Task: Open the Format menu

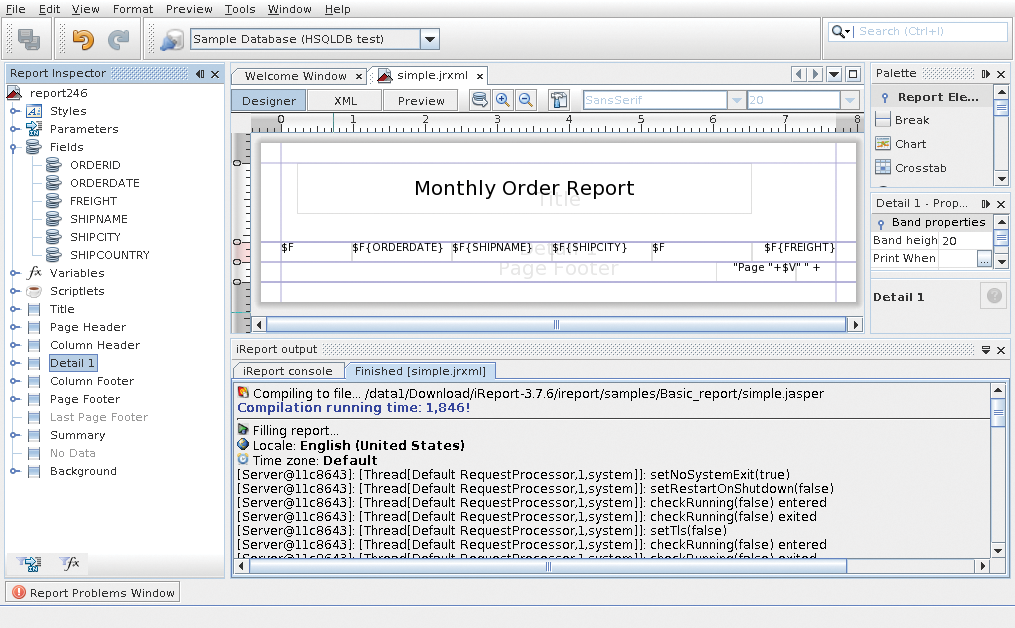Action: click(x=132, y=9)
